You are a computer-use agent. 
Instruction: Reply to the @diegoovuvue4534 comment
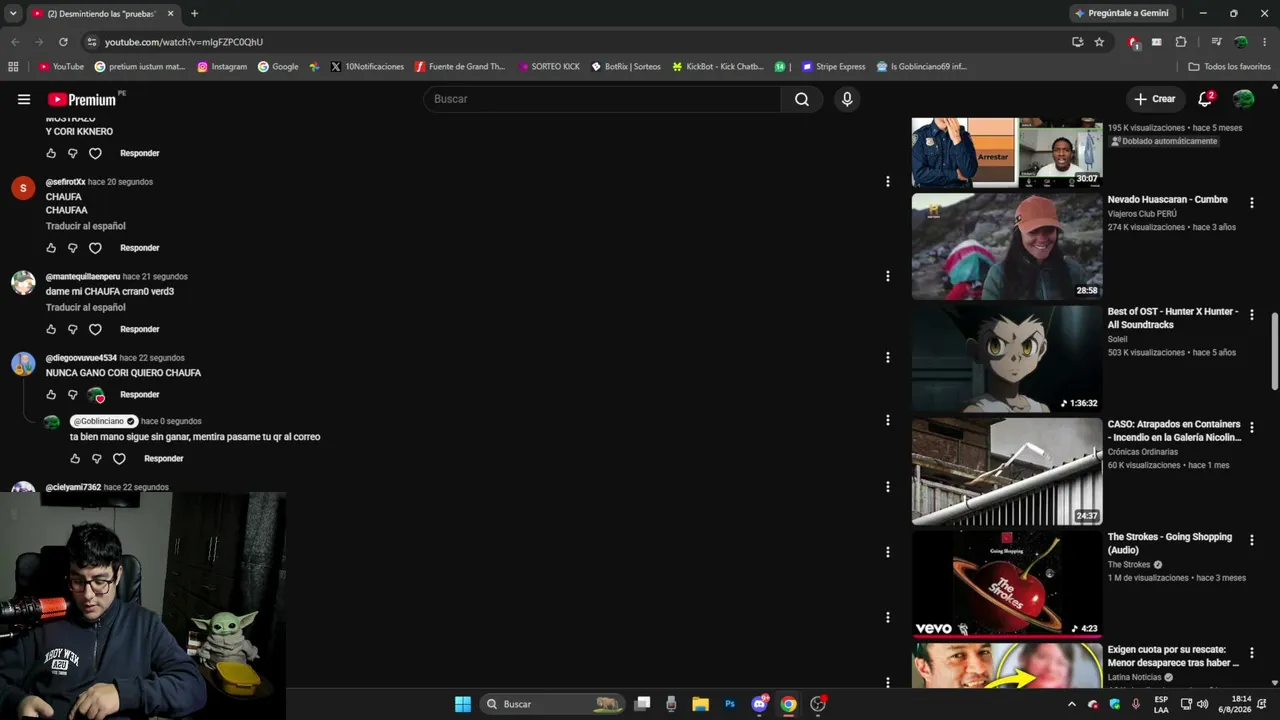point(140,394)
